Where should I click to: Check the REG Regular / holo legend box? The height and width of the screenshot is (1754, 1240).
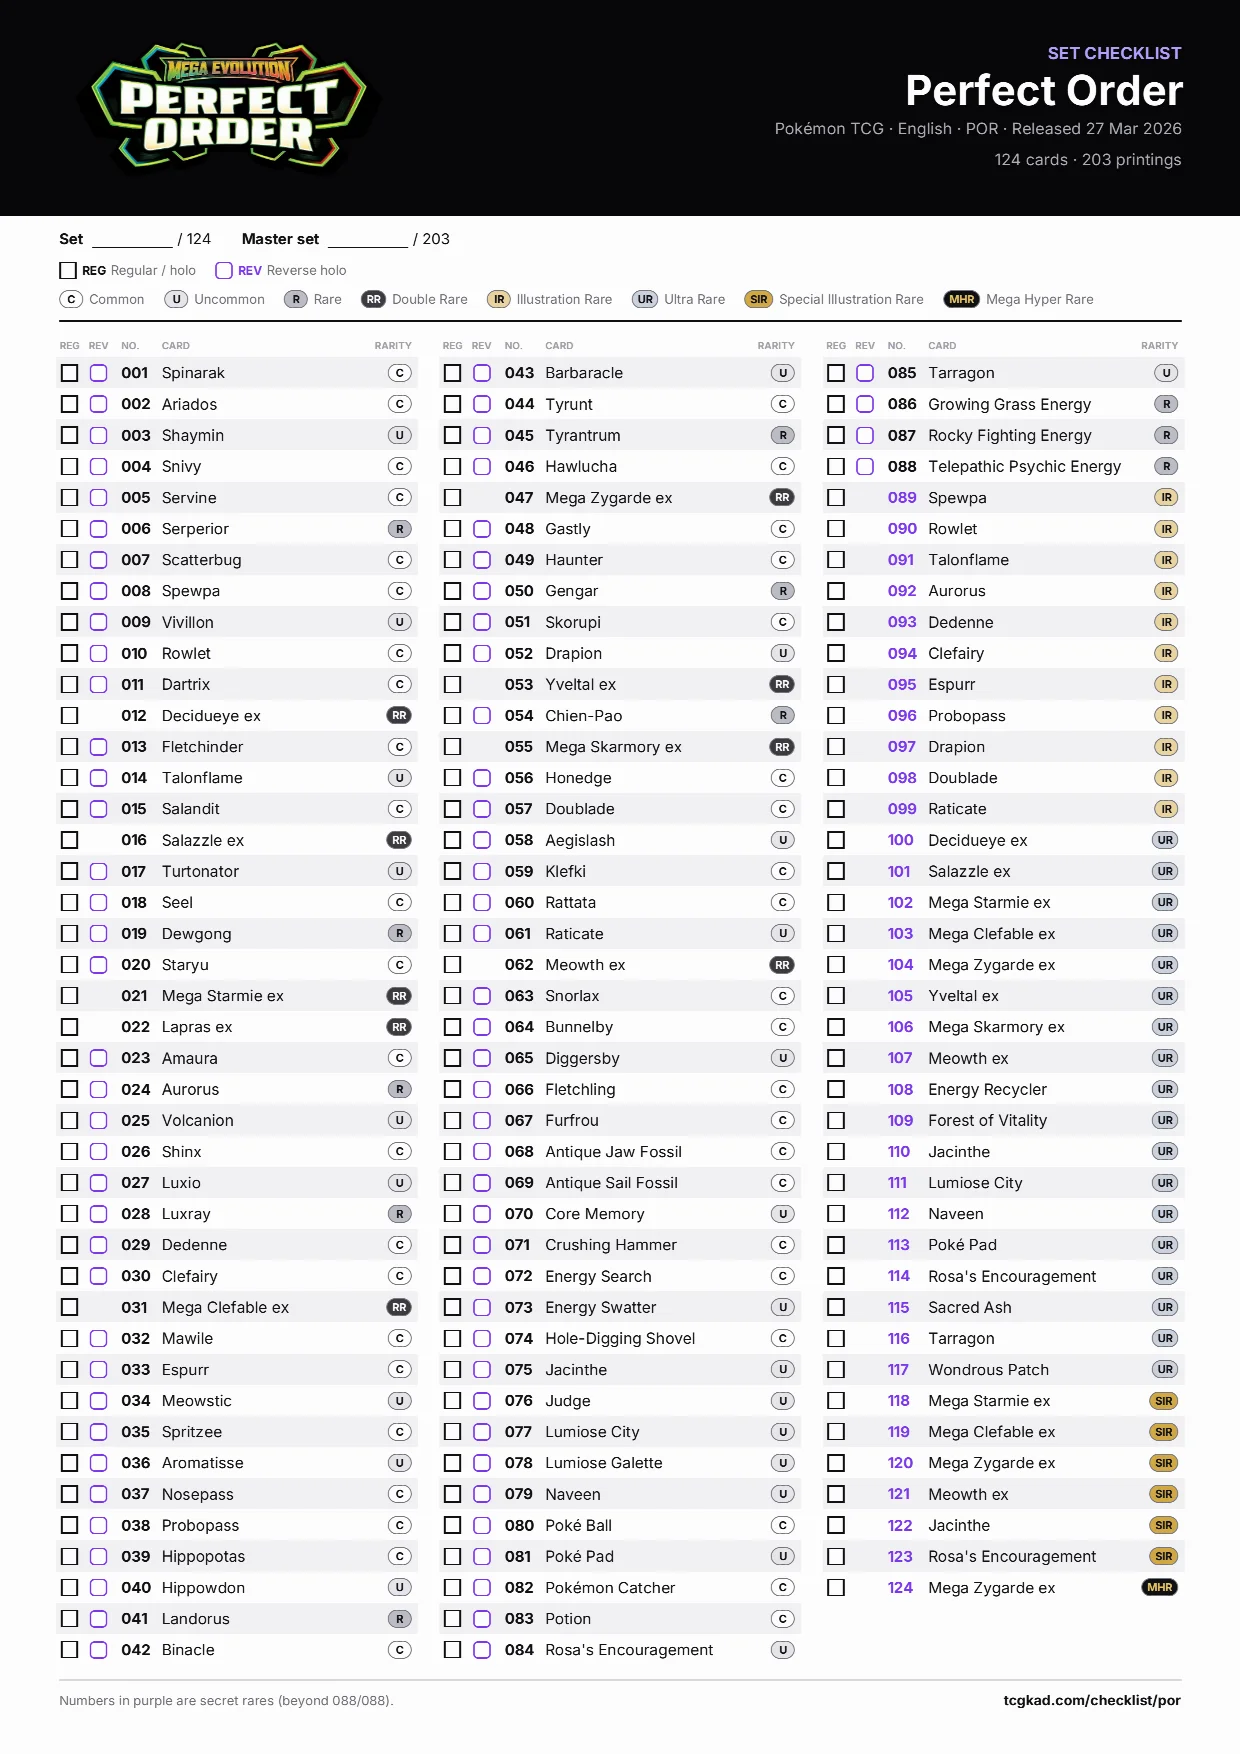pyautogui.click(x=68, y=270)
